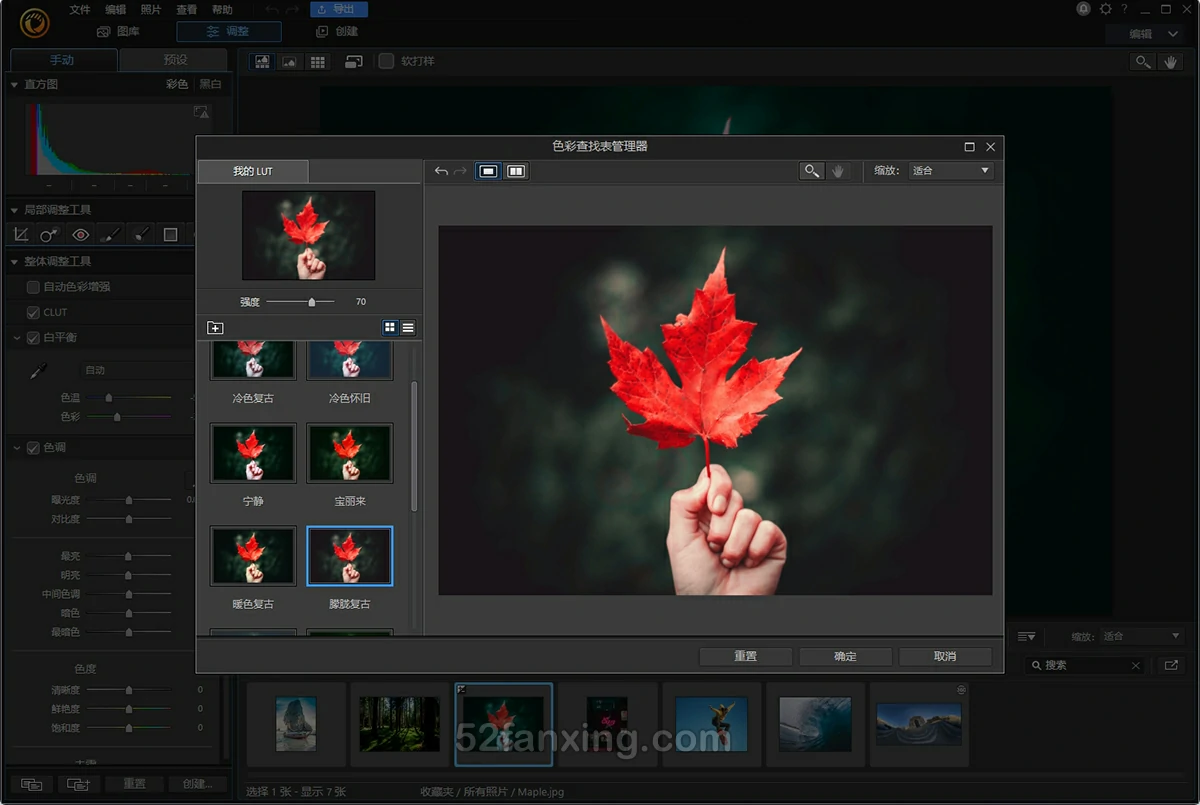Open View (查看) menu
The height and width of the screenshot is (805, 1200).
pyautogui.click(x=186, y=9)
